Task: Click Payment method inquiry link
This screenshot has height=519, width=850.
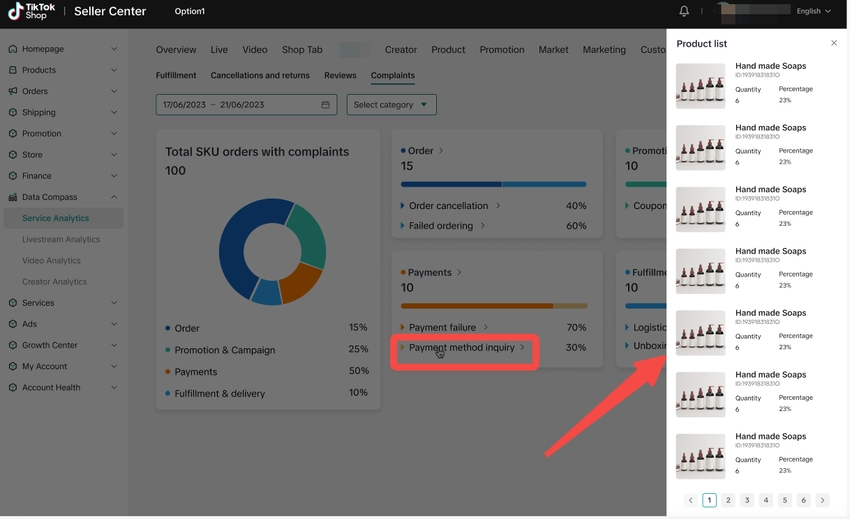Action: click(461, 348)
